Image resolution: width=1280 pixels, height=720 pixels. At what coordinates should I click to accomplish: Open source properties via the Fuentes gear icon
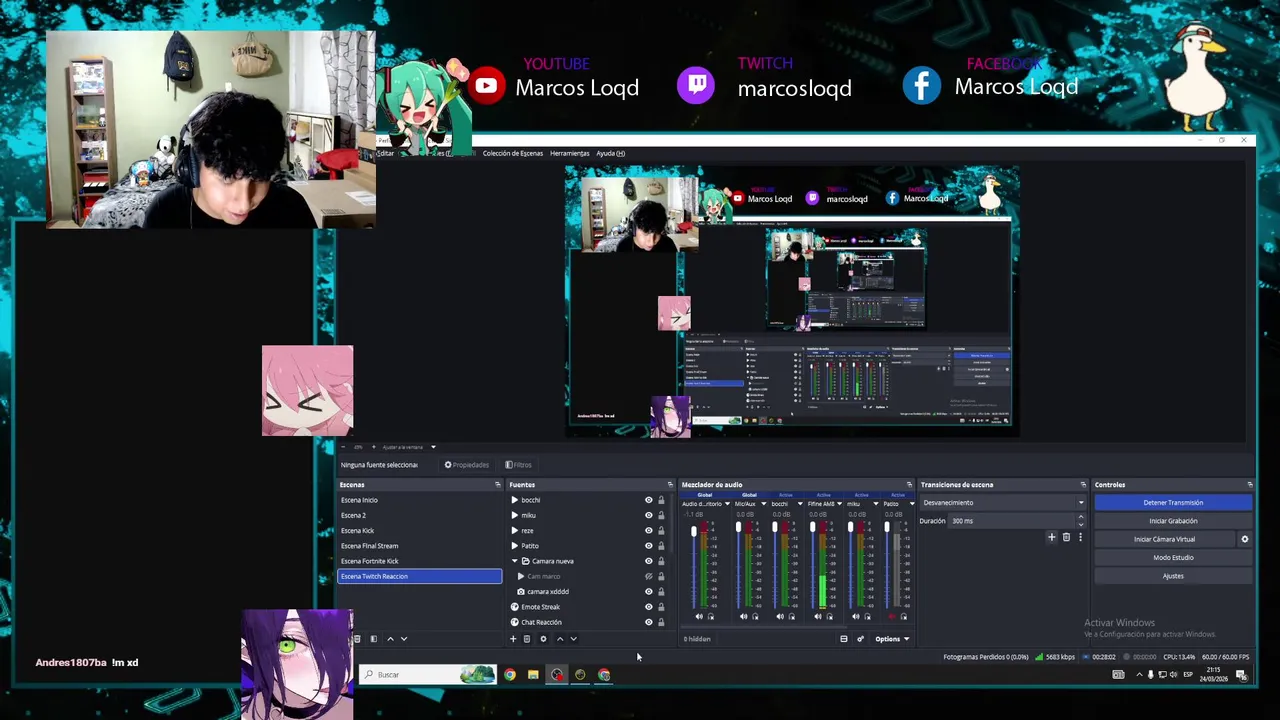tap(543, 639)
